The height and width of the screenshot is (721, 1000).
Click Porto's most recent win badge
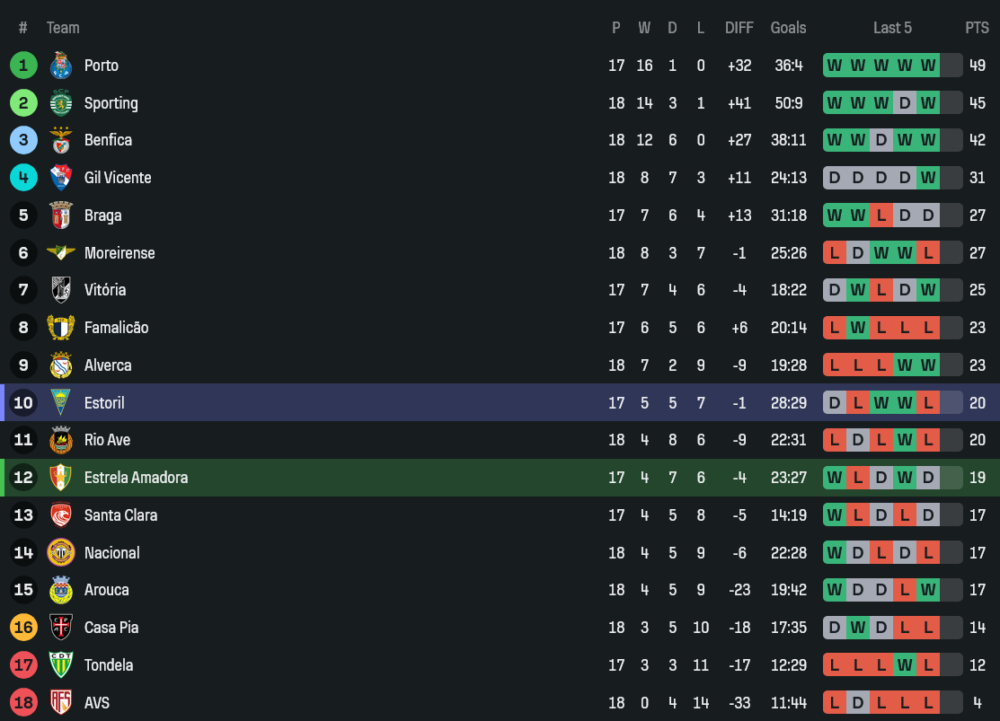tap(928, 66)
